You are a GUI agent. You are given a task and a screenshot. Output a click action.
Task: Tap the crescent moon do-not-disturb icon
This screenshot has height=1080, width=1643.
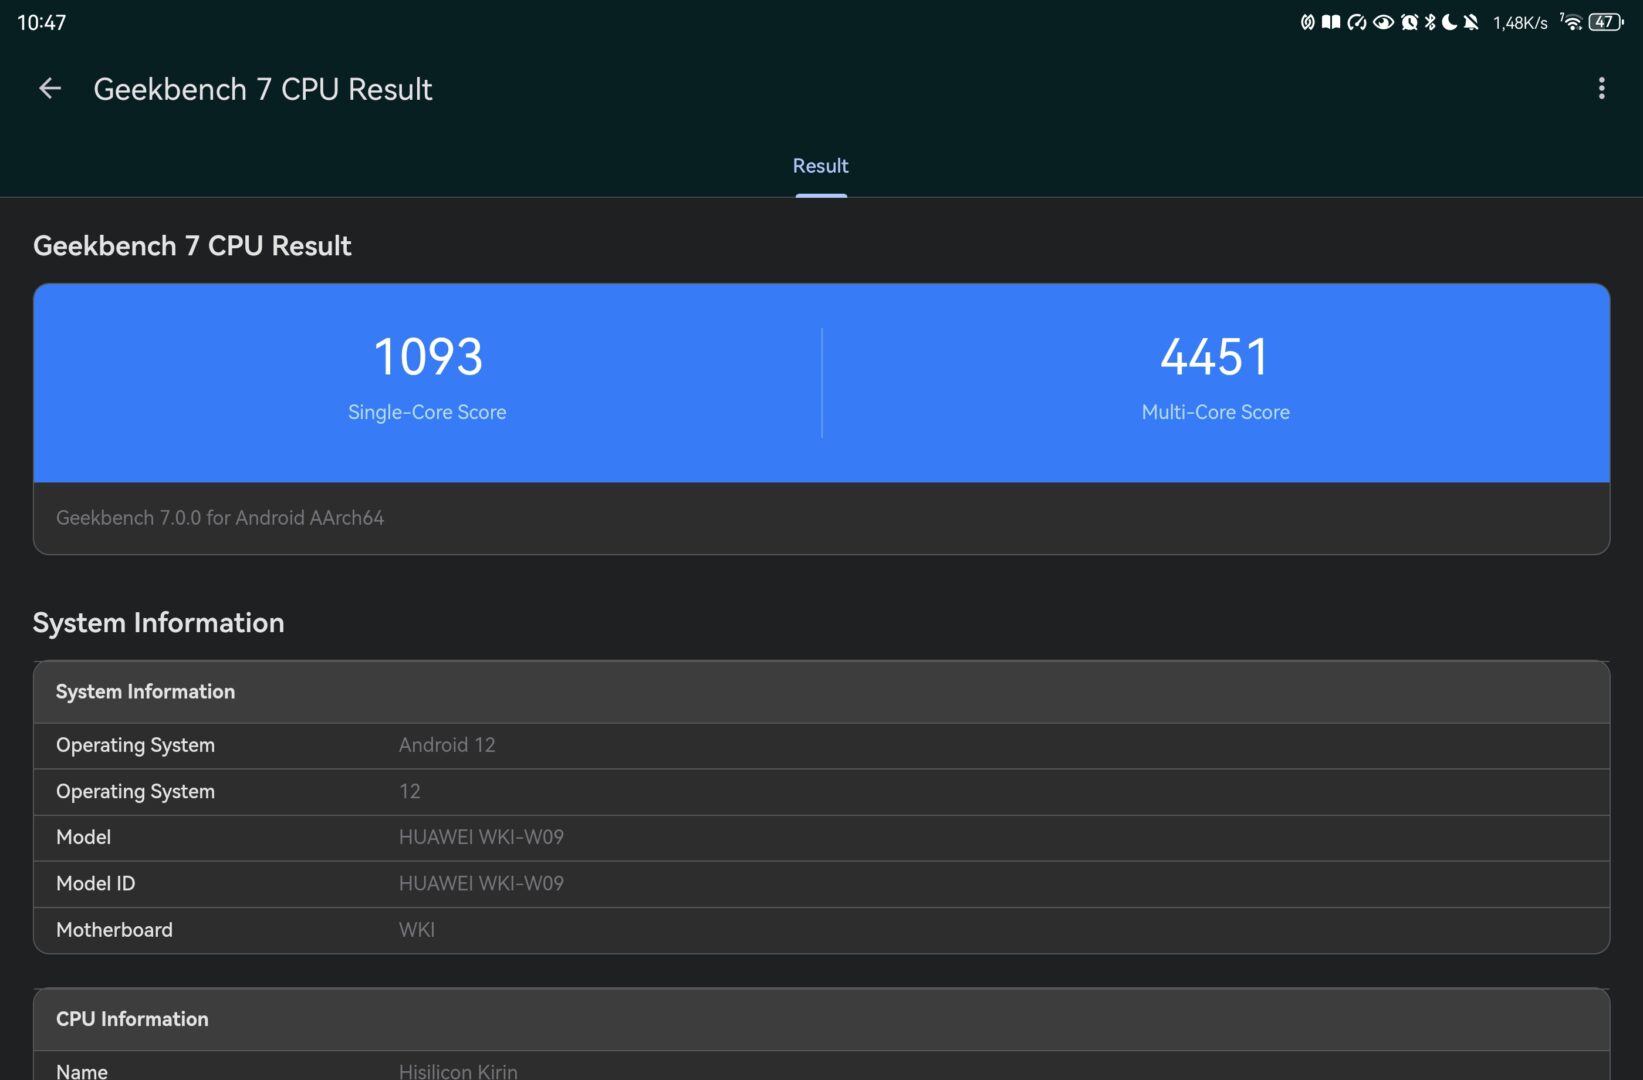tap(1449, 22)
